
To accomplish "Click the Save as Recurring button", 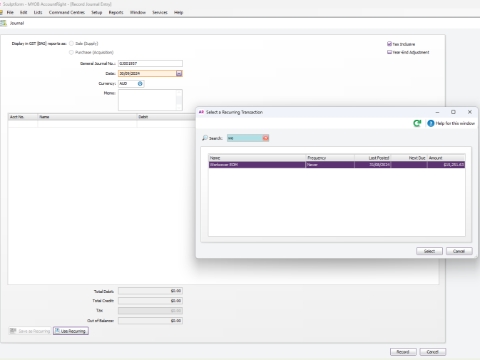I will (x=30, y=331).
